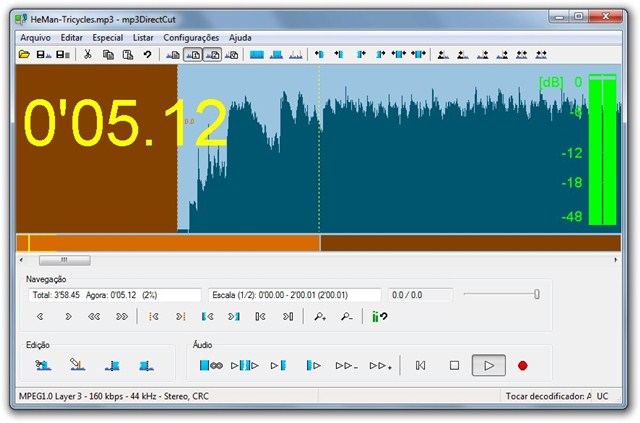Click the fast-forward plus button
Image resolution: width=640 pixels, height=423 pixels.
click(380, 366)
